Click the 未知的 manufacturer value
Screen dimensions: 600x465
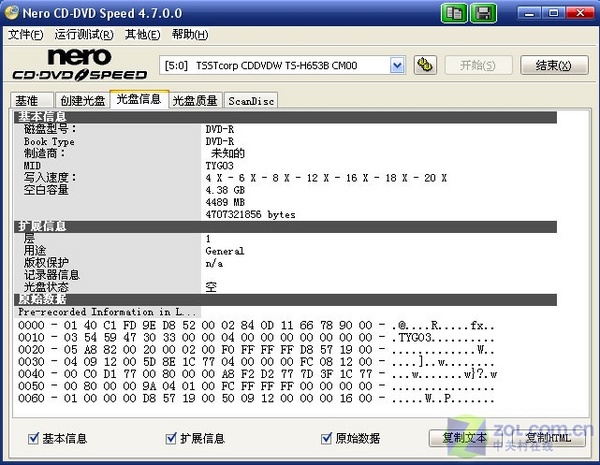pyautogui.click(x=228, y=153)
